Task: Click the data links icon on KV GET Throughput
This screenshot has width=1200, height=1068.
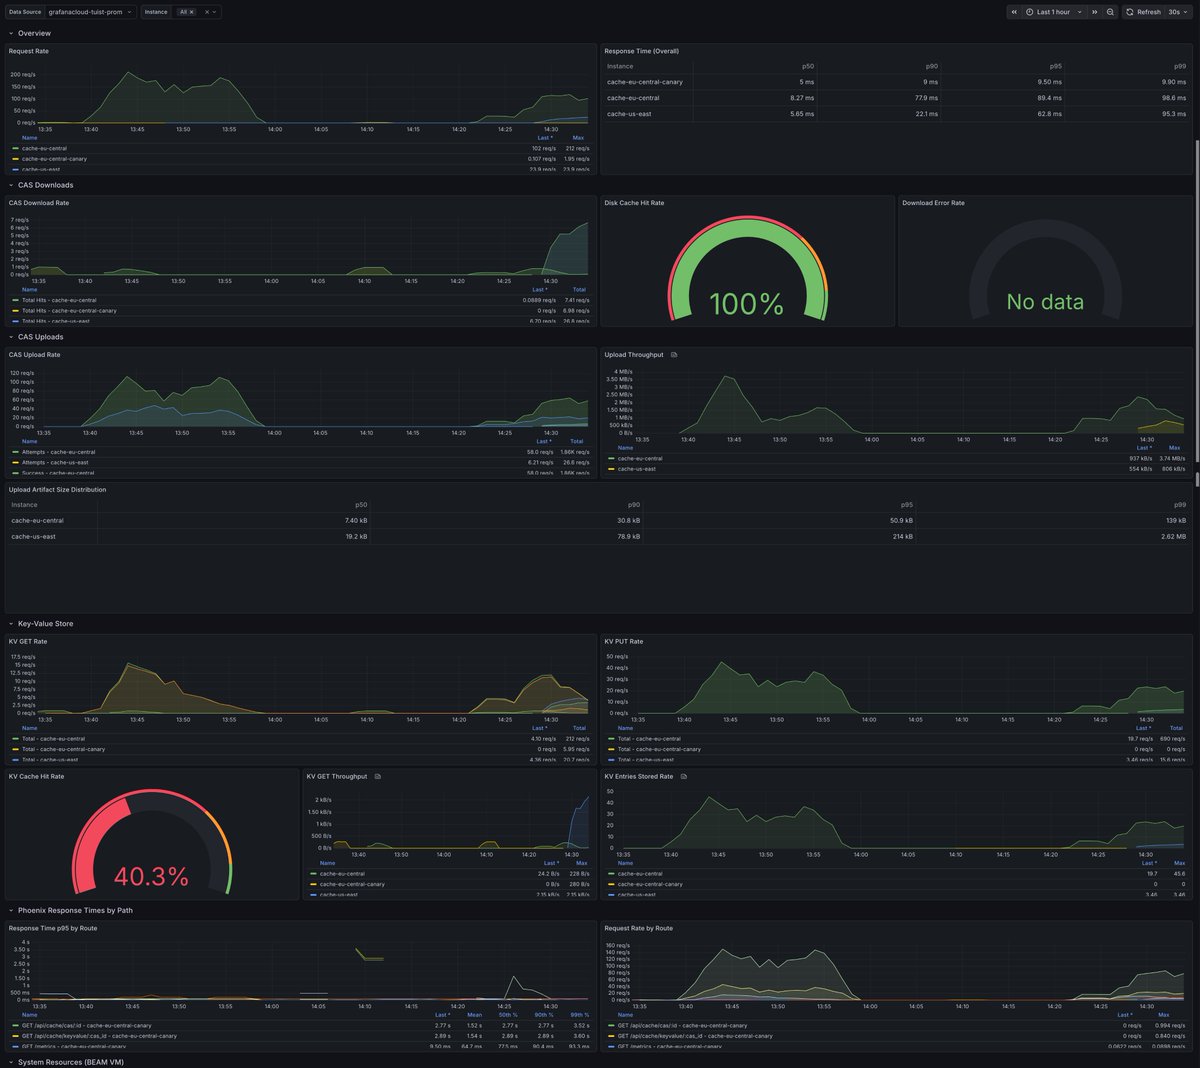Action: tap(377, 776)
